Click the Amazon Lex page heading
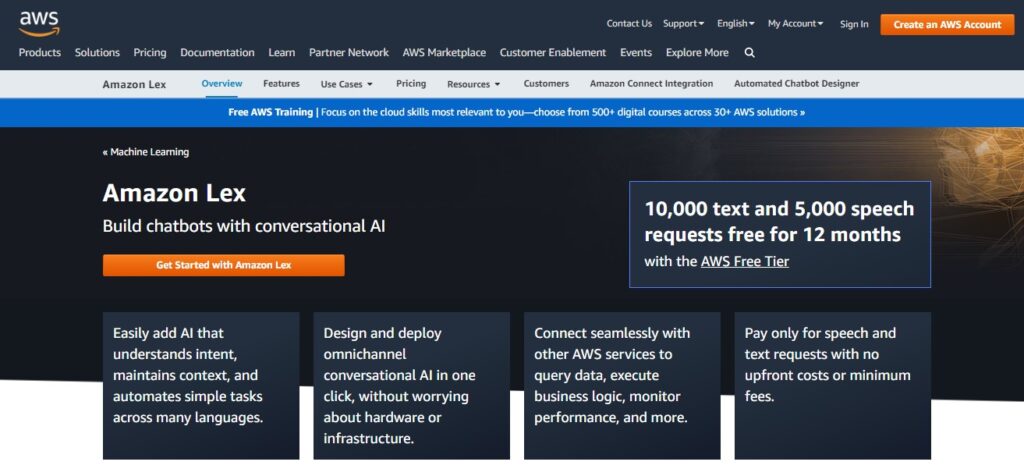This screenshot has width=1024, height=476. click(x=174, y=193)
